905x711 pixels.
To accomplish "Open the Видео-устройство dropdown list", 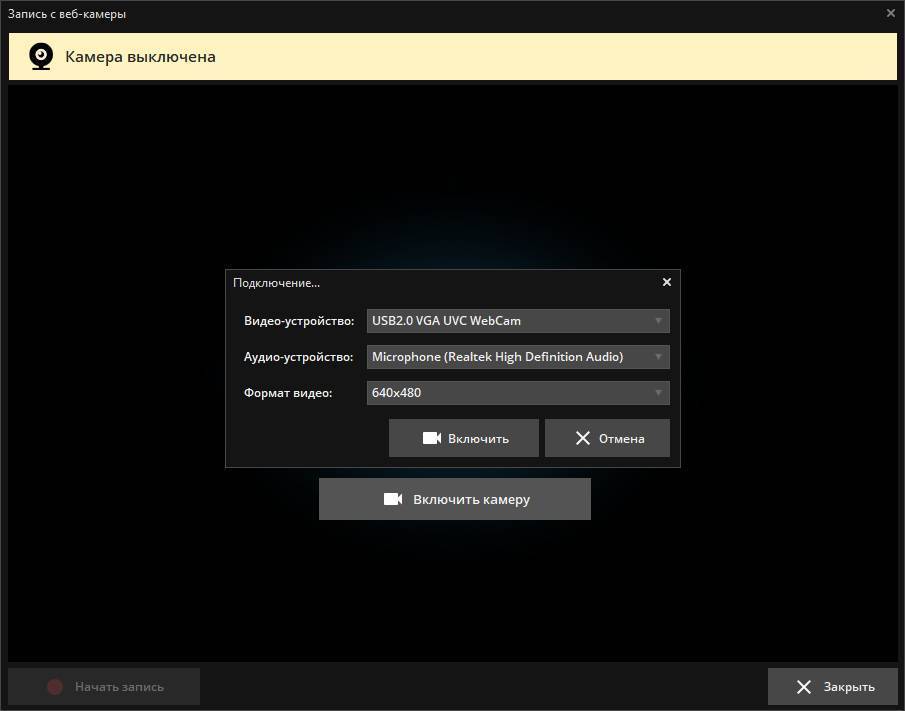I will (x=658, y=321).
